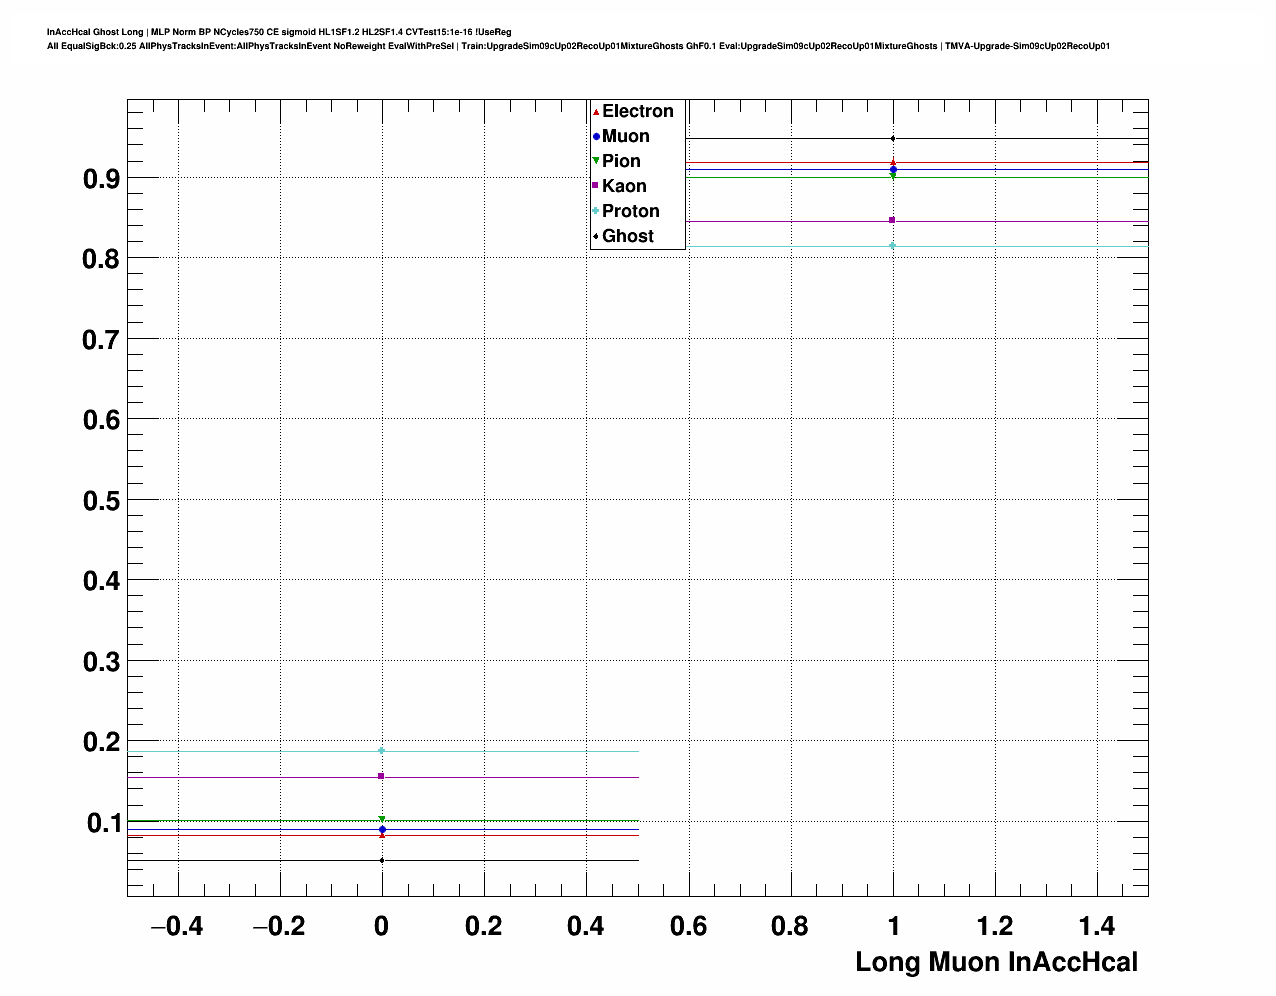Click the Kaon data point at x=1

pyautogui.click(x=892, y=220)
